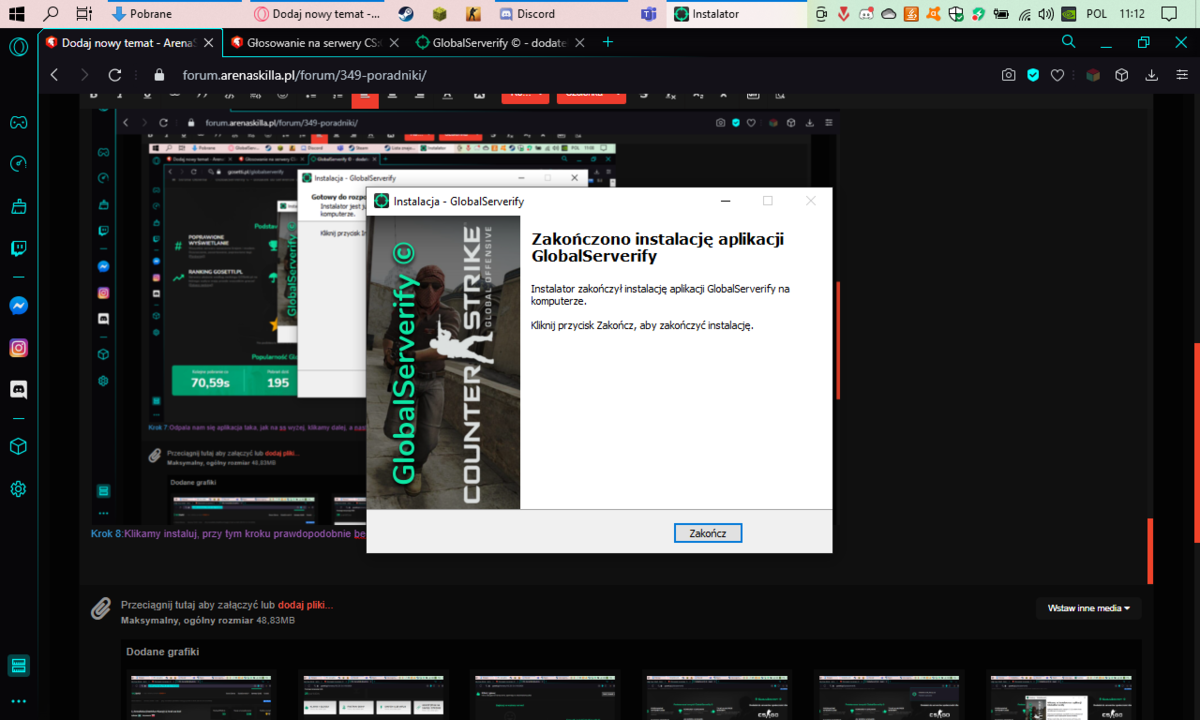Open Messenger in the browser sidebar
Image resolution: width=1200 pixels, height=720 pixels.
(18, 306)
